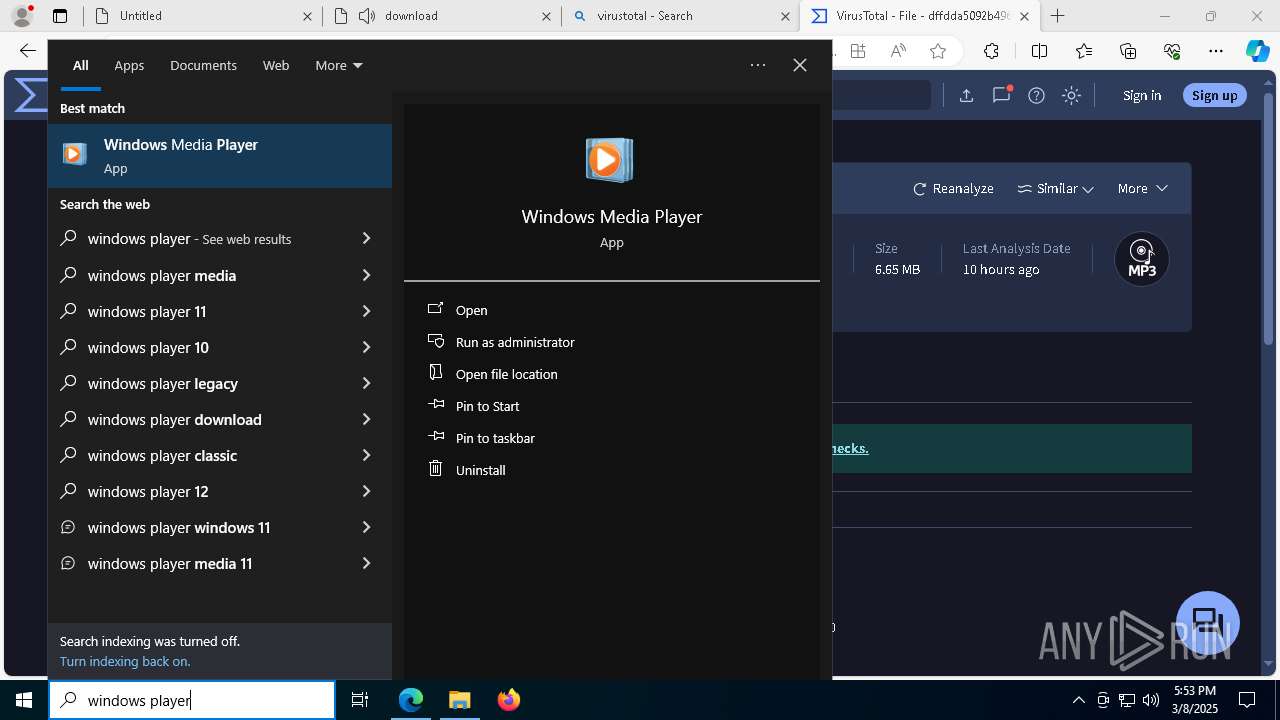Screen dimensions: 1280x720
Task: Click VirusTotal upload file icon
Action: click(966, 95)
